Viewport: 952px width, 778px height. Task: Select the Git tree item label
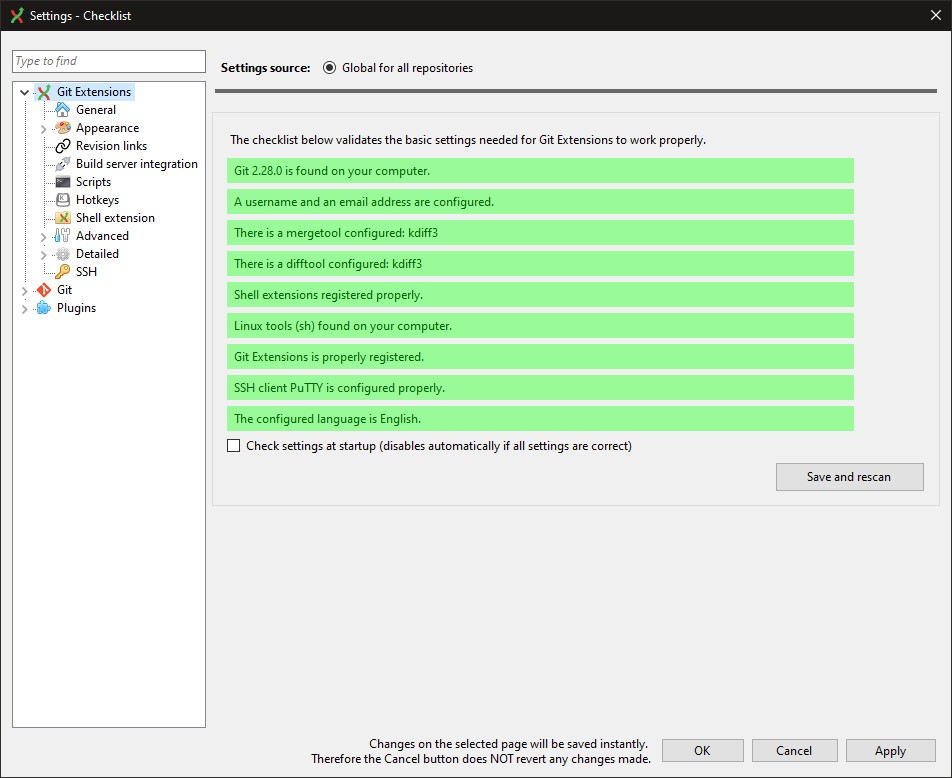pos(64,290)
